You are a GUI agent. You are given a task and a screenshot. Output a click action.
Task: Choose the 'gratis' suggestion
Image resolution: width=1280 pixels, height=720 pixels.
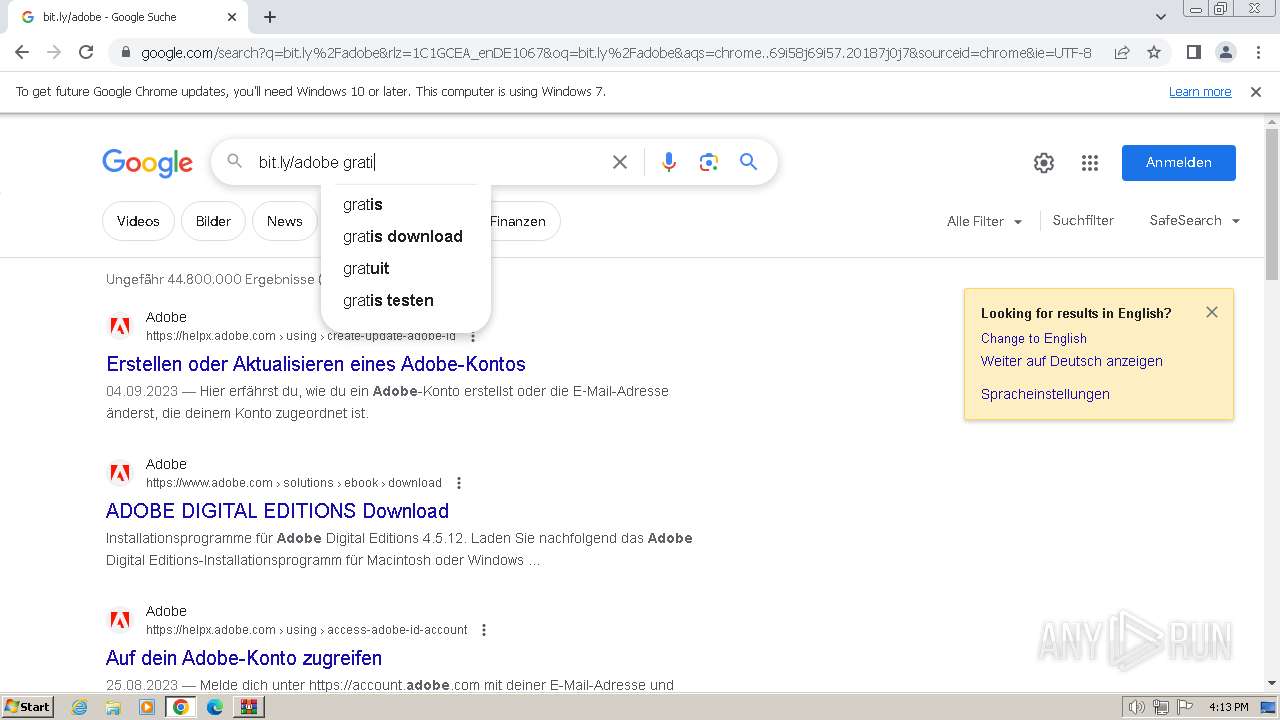coord(406,204)
